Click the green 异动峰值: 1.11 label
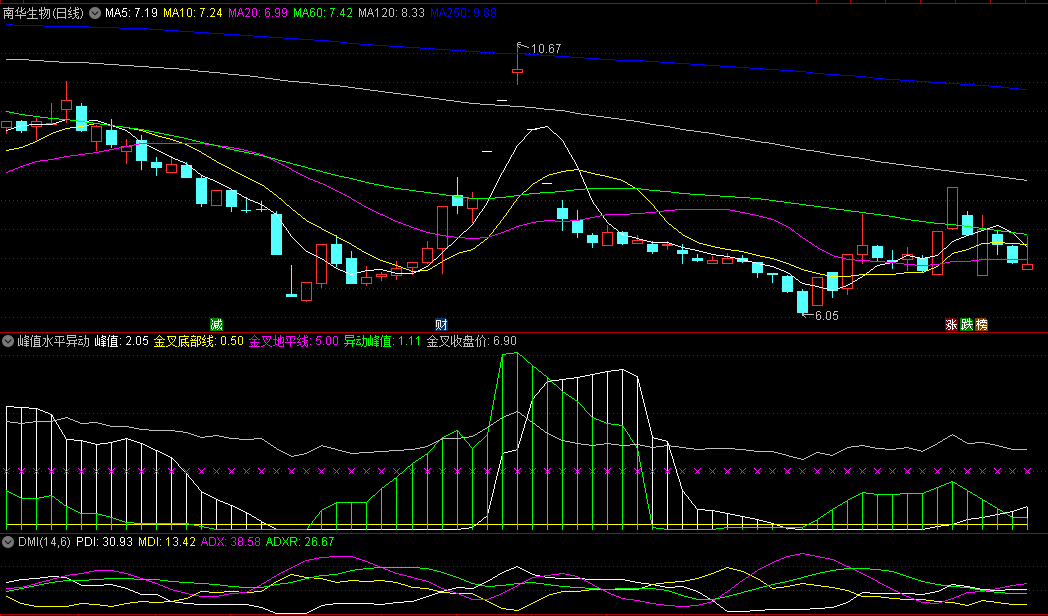This screenshot has height=616, width=1048. [x=382, y=341]
